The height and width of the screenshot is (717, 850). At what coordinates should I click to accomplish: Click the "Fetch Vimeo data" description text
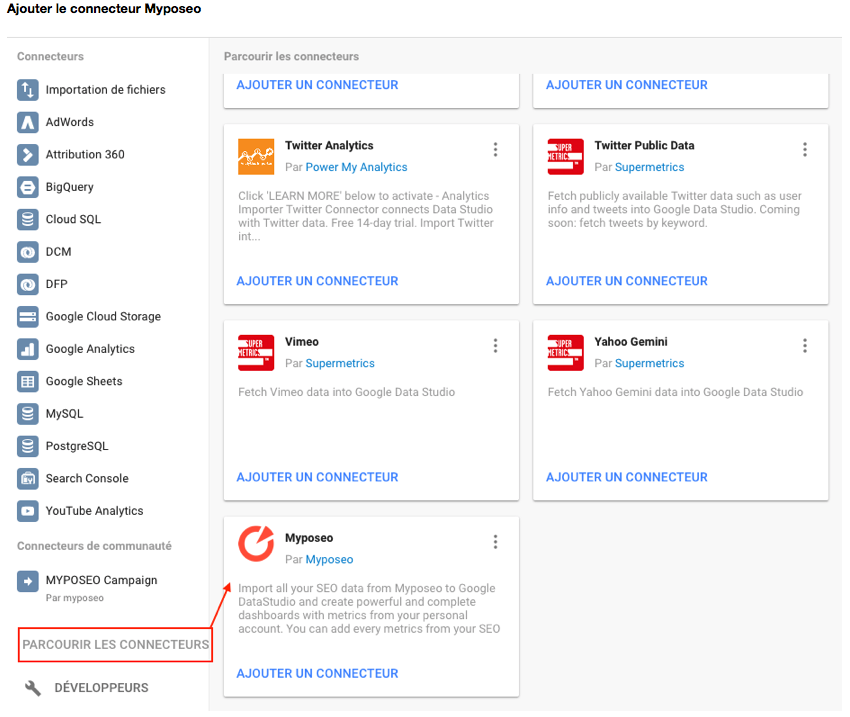(346, 392)
